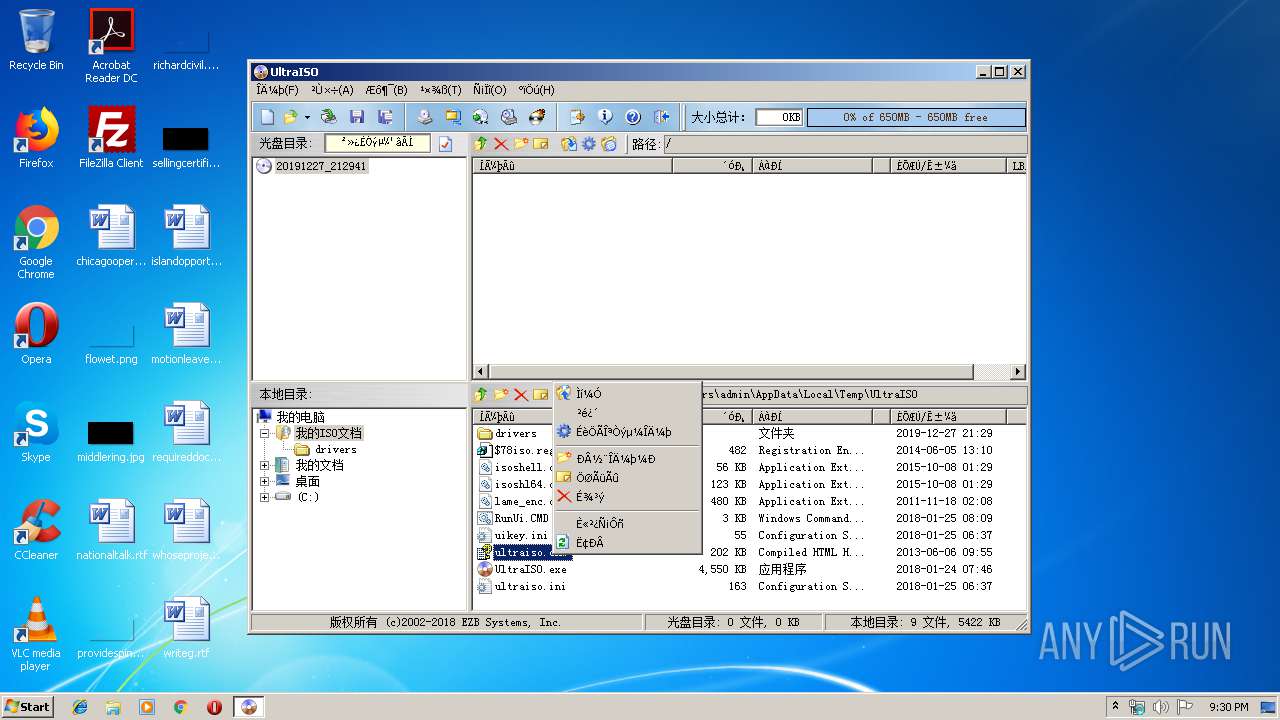
Task: Click the Save As icon in the toolbar
Action: pyautogui.click(x=384, y=117)
